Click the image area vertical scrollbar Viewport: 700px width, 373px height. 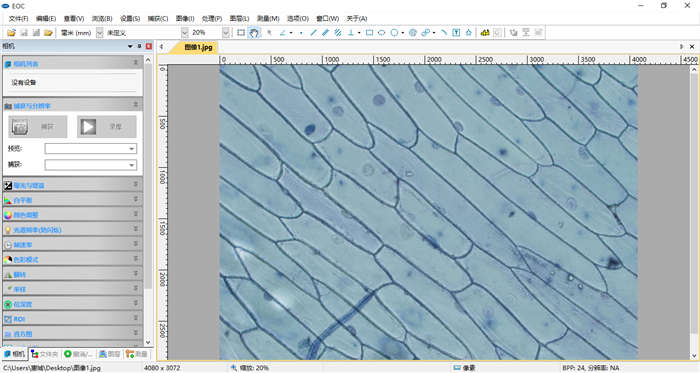[x=694, y=212]
